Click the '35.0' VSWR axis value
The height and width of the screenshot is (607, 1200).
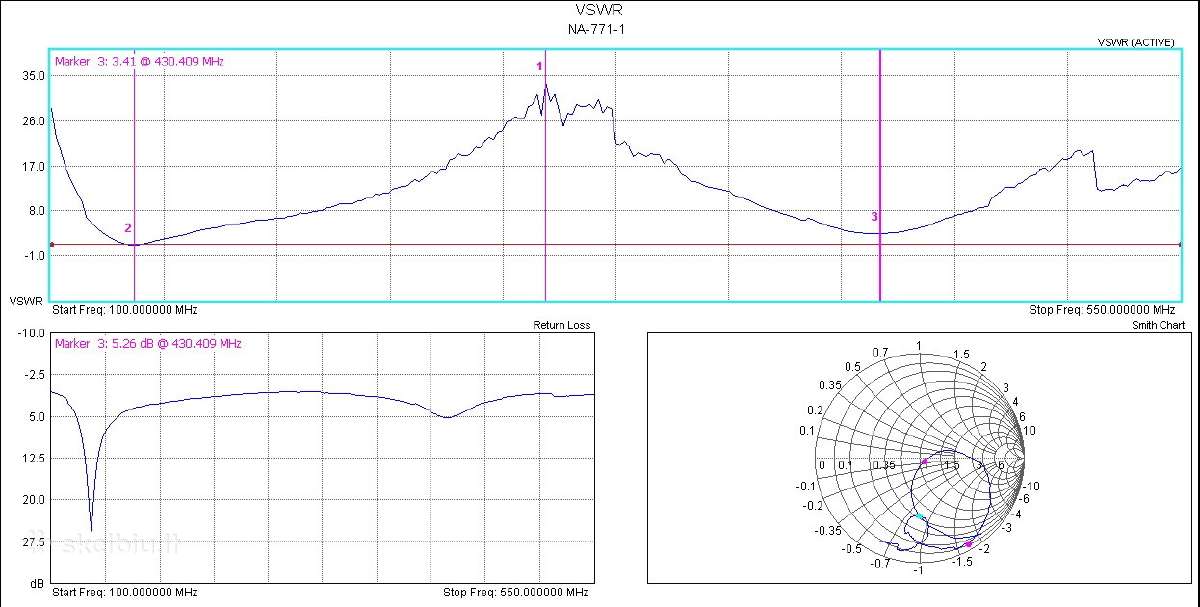pyautogui.click(x=33, y=76)
